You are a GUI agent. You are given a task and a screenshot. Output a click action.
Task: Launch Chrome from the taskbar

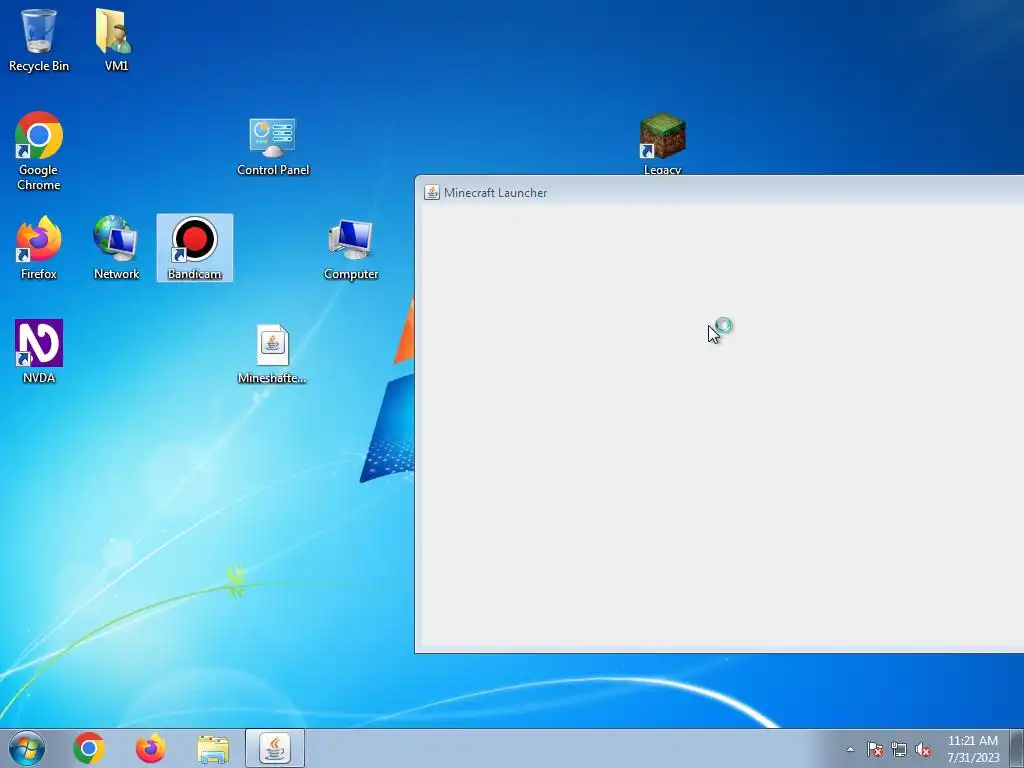click(x=89, y=748)
